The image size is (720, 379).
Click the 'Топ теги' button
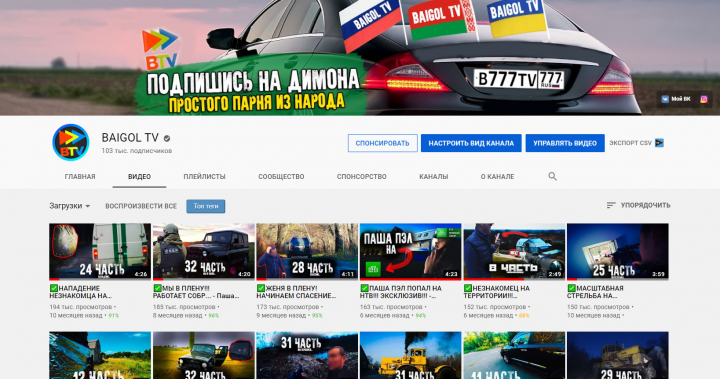click(206, 206)
